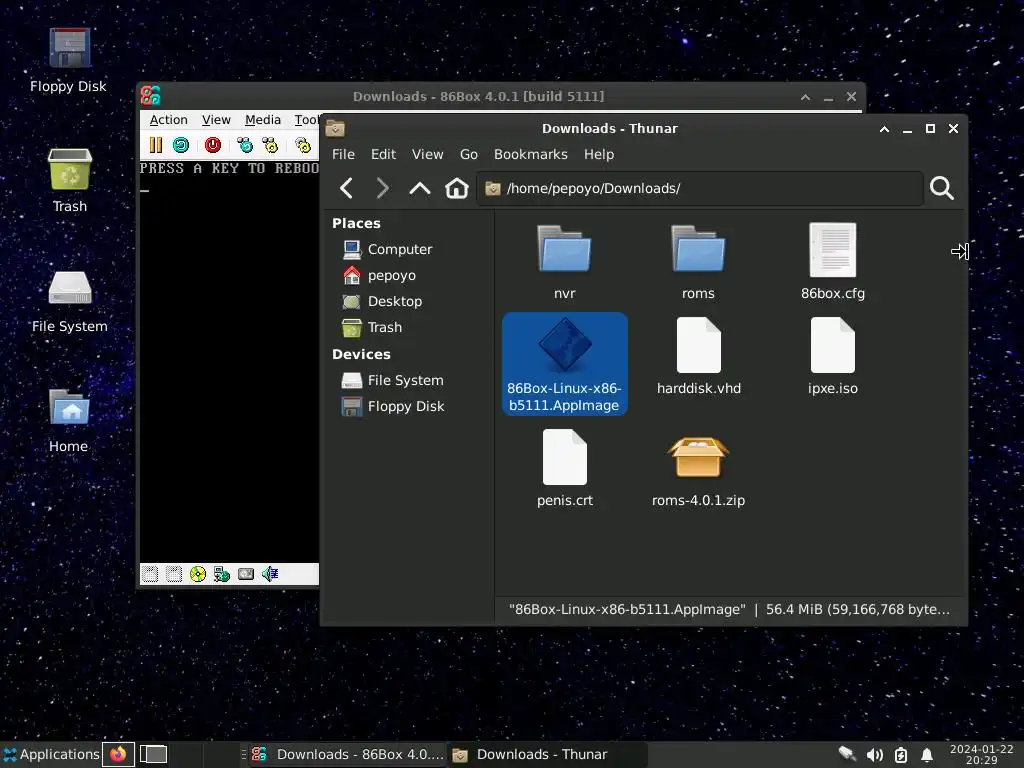
Task: Click the CD-ROM disc icon in 86Box status bar
Action: tap(198, 574)
